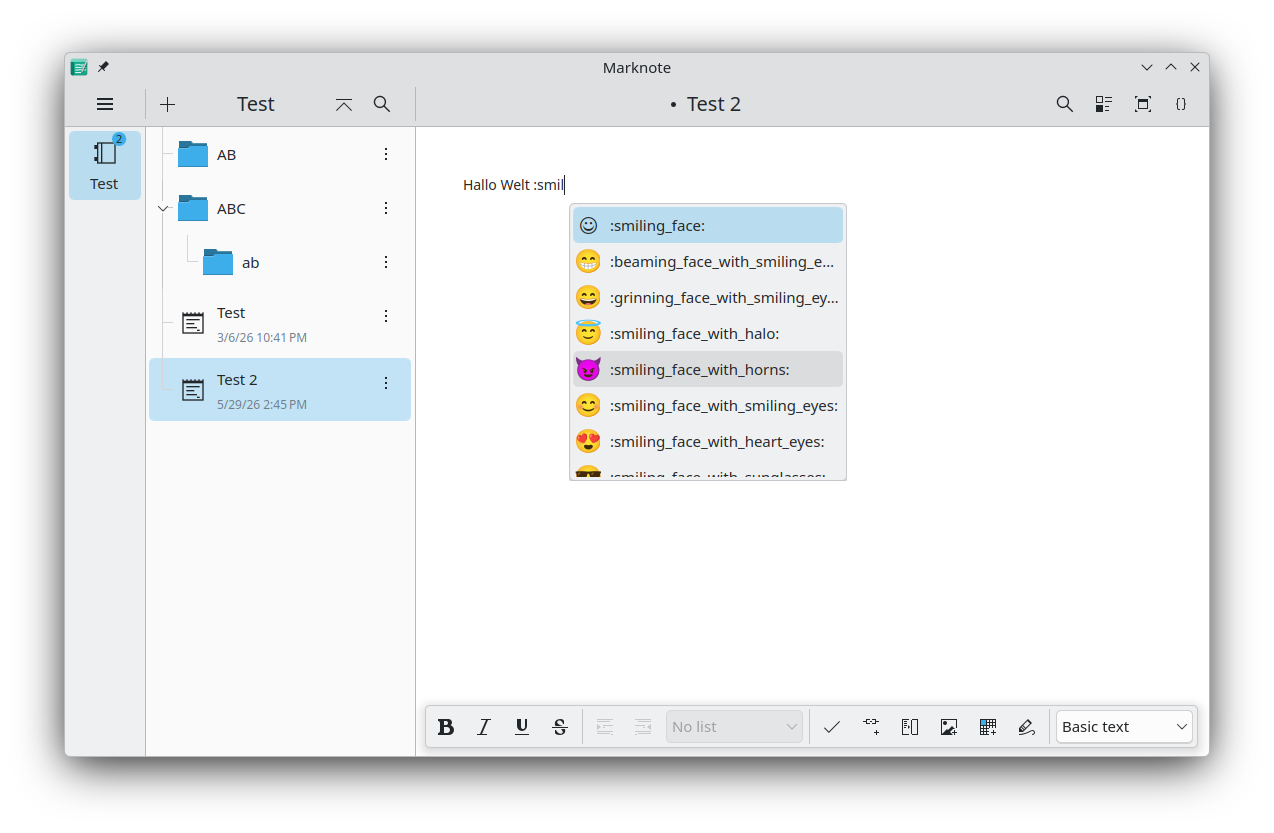Toggle bold formatting in the toolbar
Viewport: 1274px width, 833px height.
446,727
